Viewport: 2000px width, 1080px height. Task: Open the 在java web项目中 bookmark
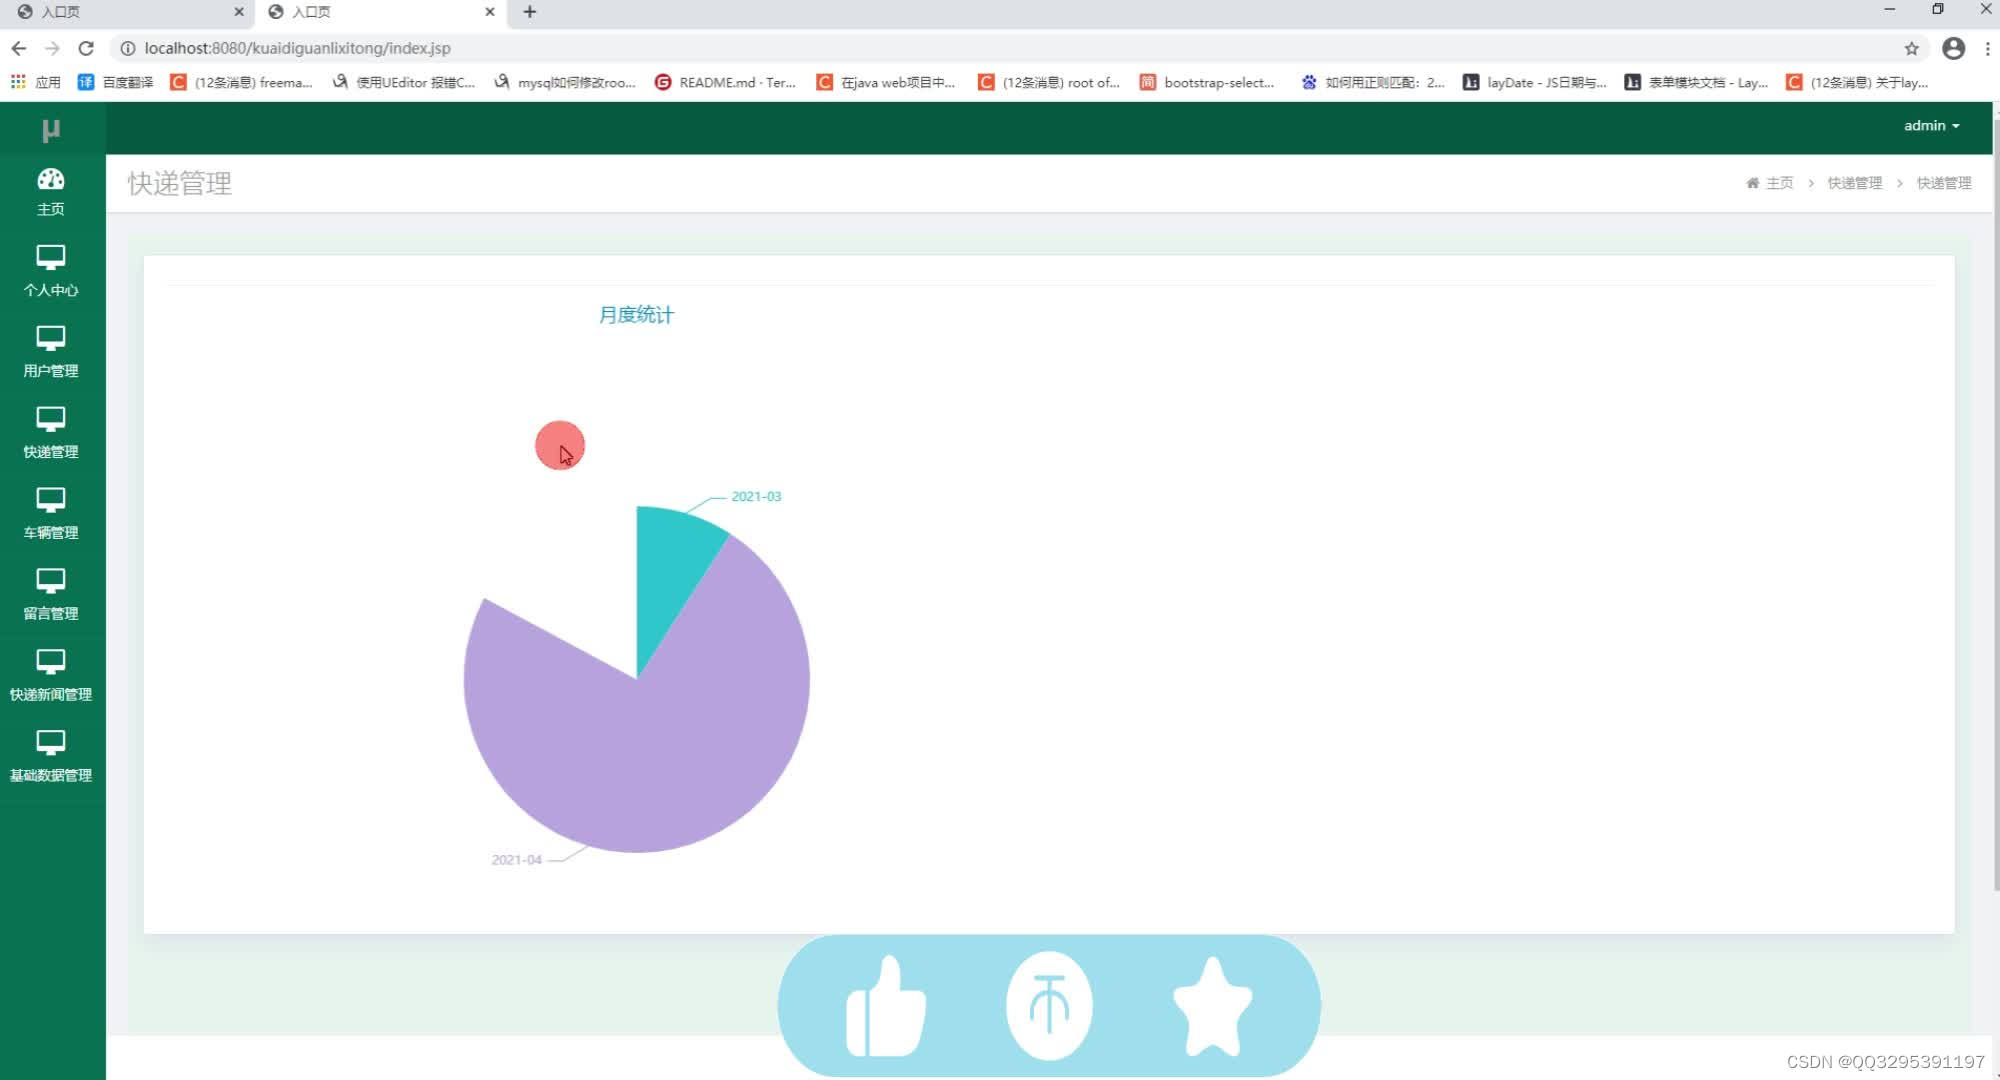tap(886, 82)
